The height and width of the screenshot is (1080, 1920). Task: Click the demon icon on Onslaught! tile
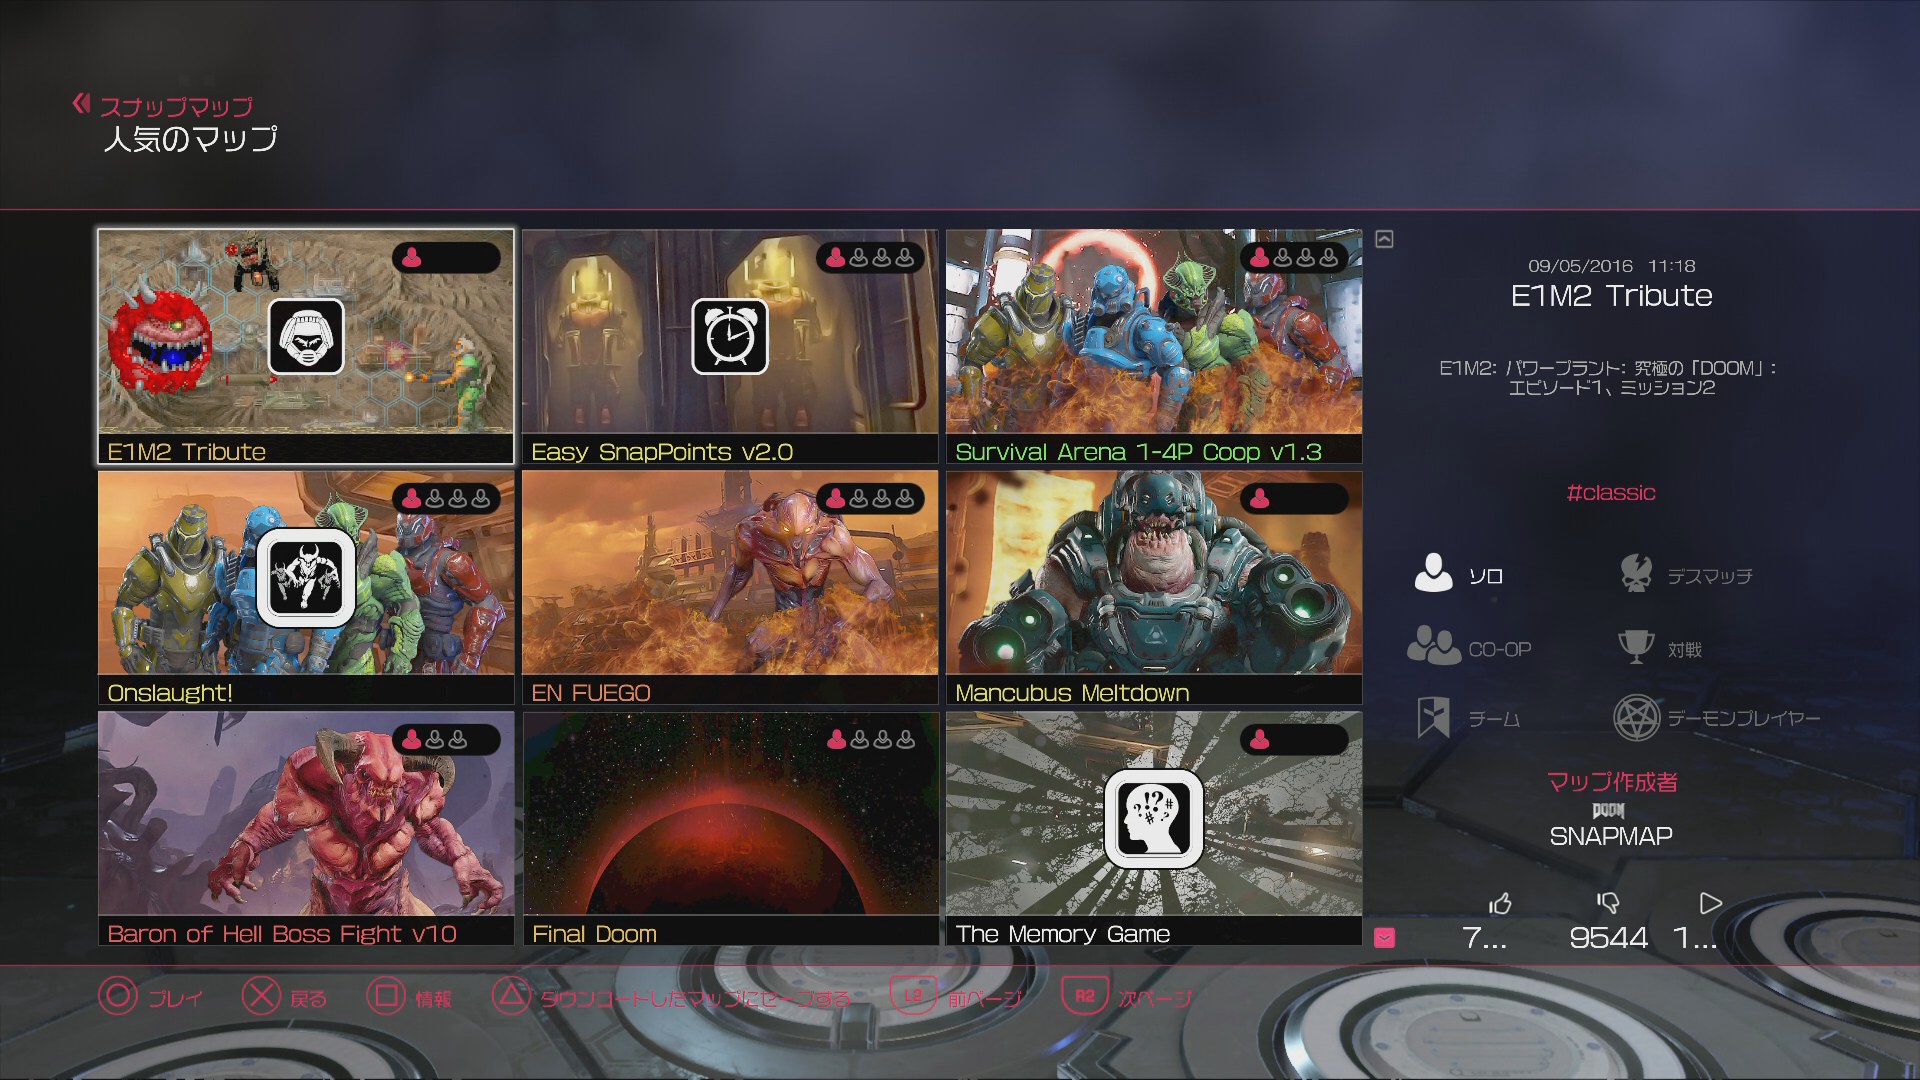click(x=306, y=578)
